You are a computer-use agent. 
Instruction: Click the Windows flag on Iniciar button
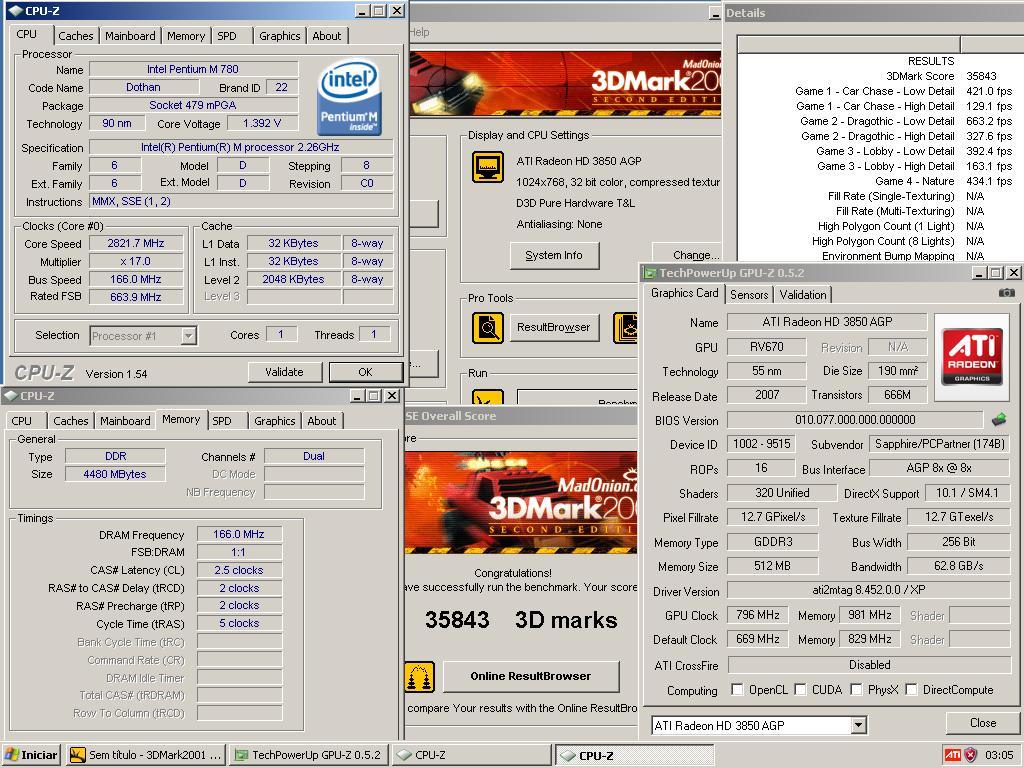pyautogui.click(x=12, y=755)
